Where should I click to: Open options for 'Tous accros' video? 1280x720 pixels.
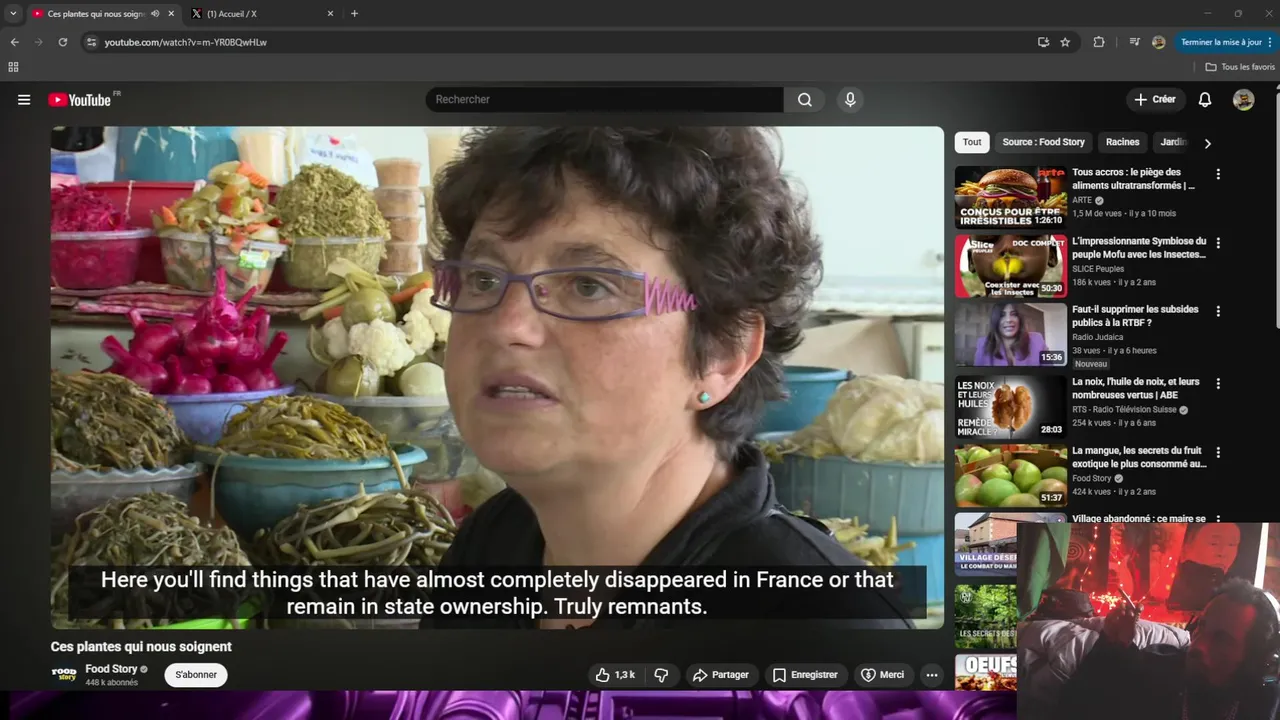coord(1218,174)
